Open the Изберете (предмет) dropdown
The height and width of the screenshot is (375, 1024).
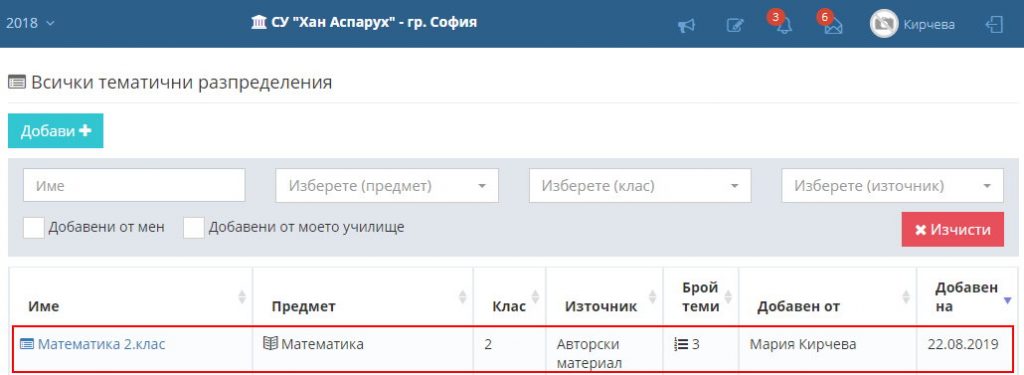pos(387,186)
